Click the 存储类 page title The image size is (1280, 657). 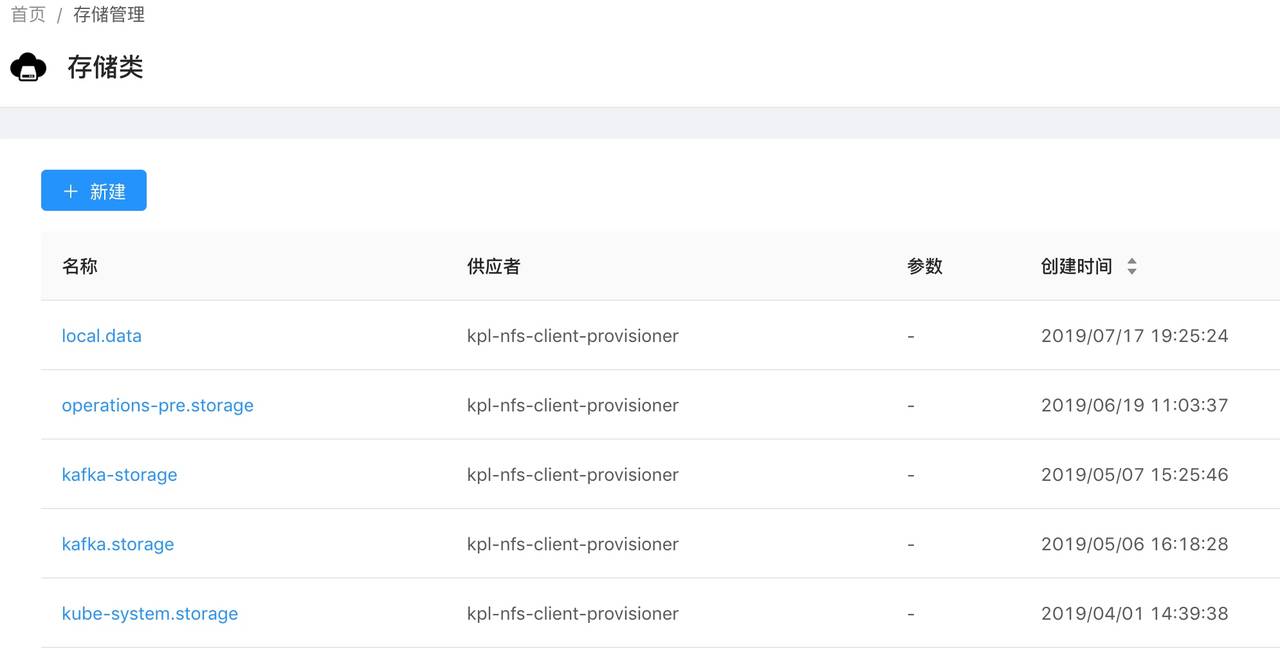105,68
